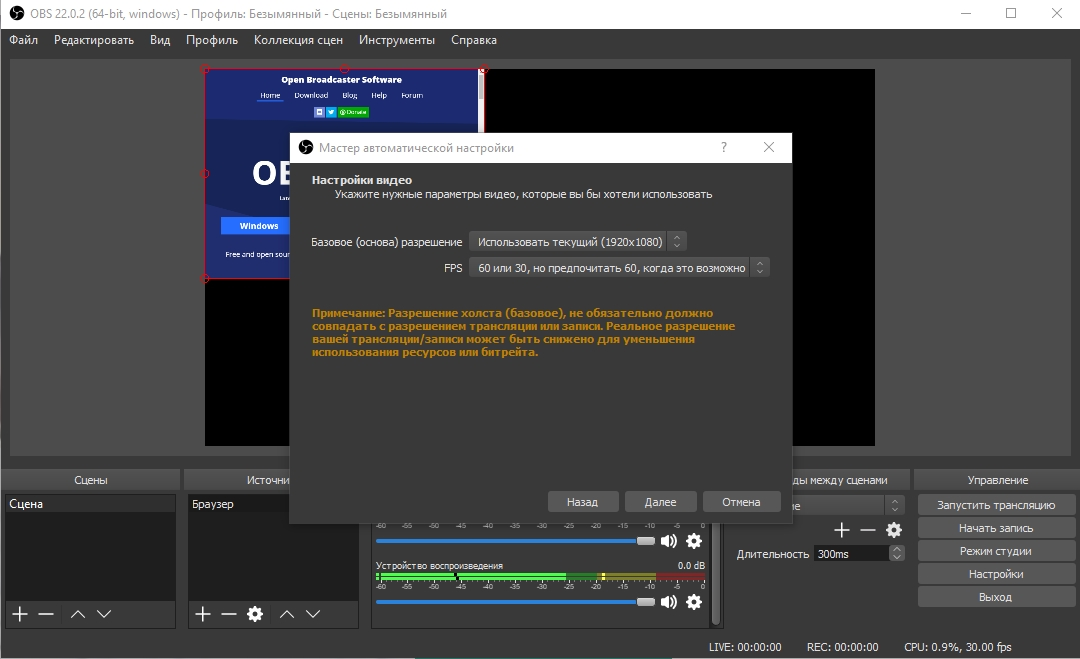Click OBS logo in wizard title bar
Viewport: 1080px width, 659px height.
[x=306, y=147]
